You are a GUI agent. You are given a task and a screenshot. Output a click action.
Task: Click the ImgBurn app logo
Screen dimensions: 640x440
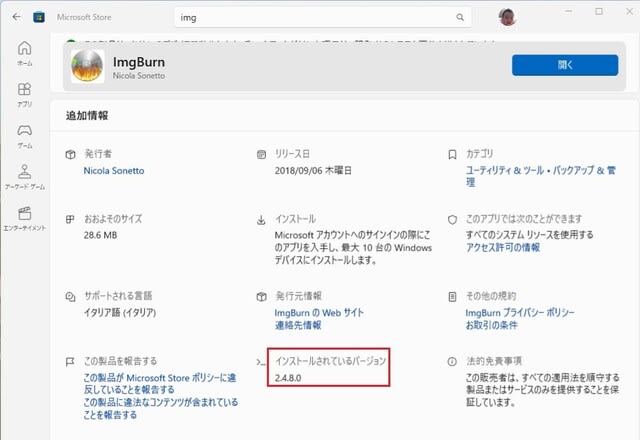point(87,66)
